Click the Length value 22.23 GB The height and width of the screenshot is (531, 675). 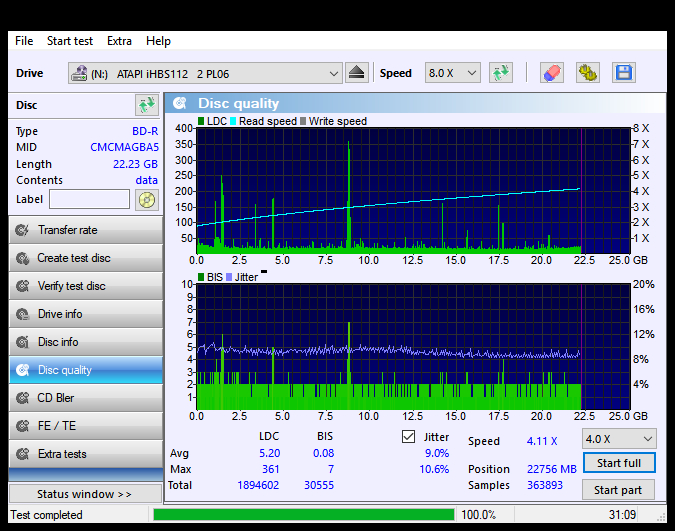135,164
